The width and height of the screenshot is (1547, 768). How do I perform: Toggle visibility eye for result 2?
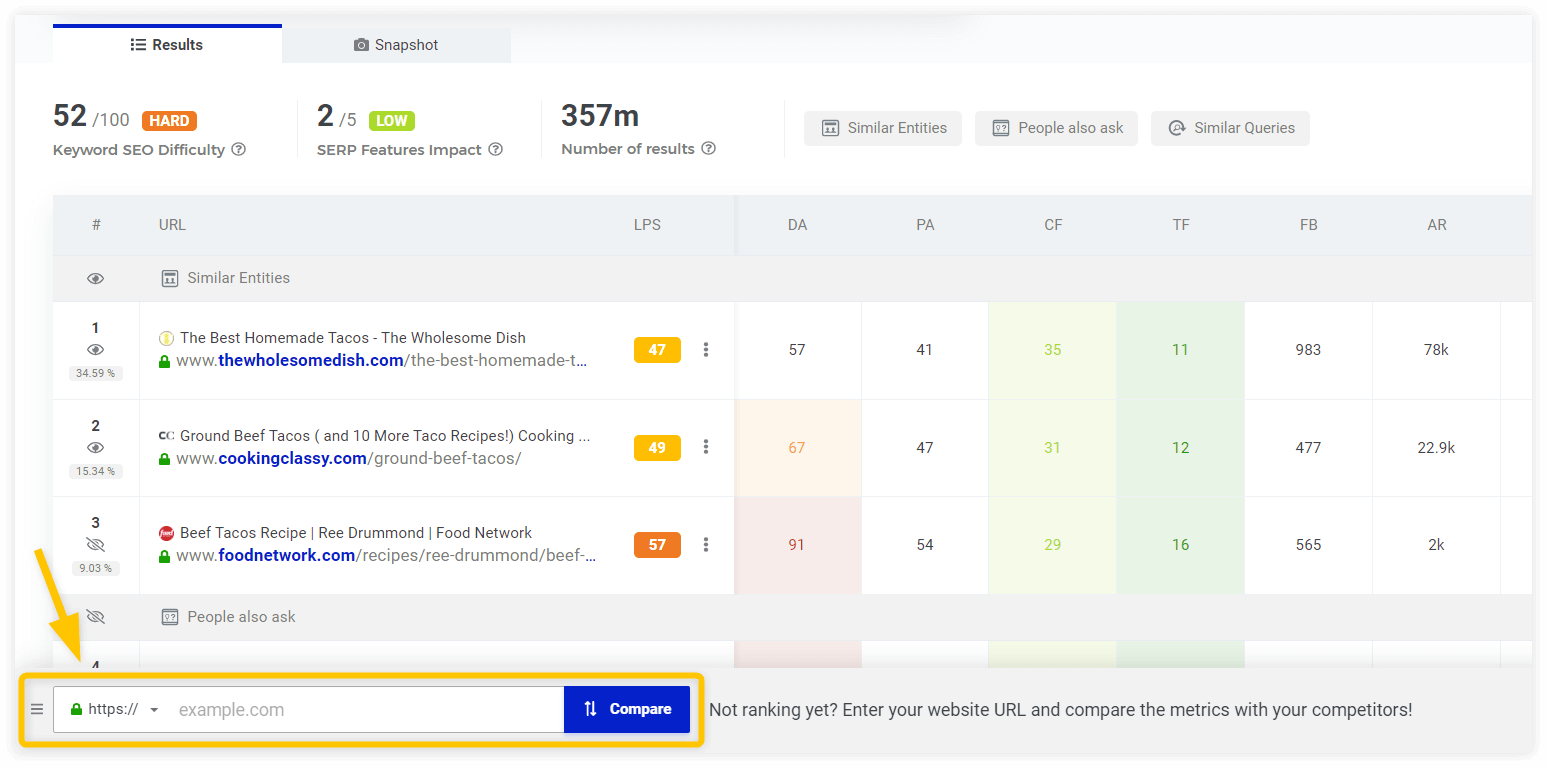pyautogui.click(x=95, y=448)
